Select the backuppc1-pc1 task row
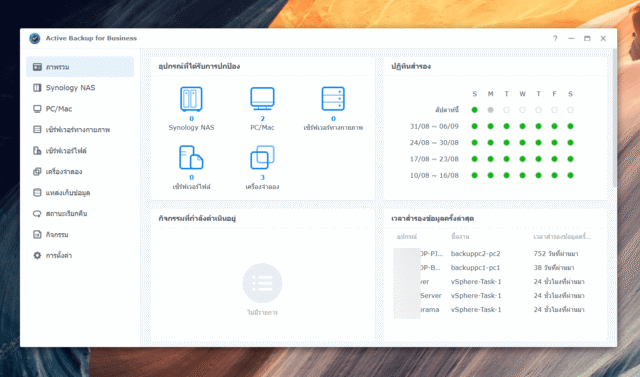Screen dimensions: 640x377 495,268
